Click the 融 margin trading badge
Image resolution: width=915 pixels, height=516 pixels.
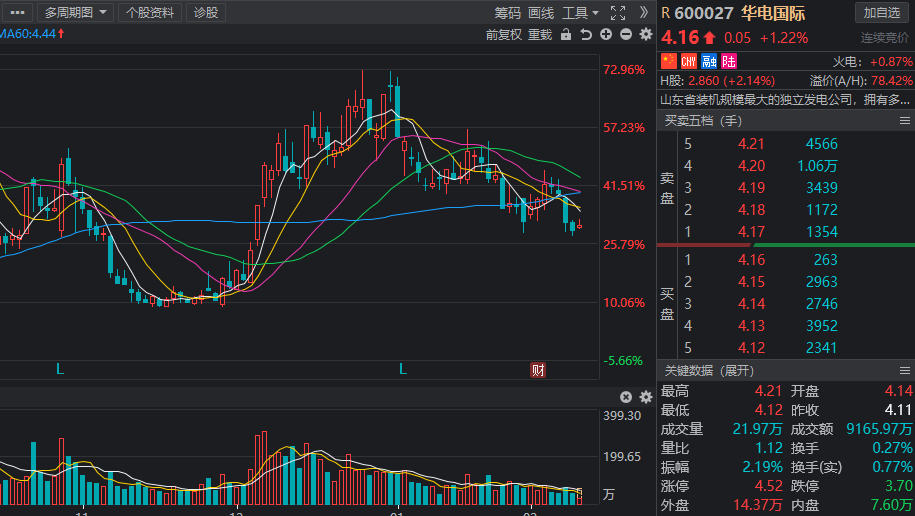pos(709,61)
